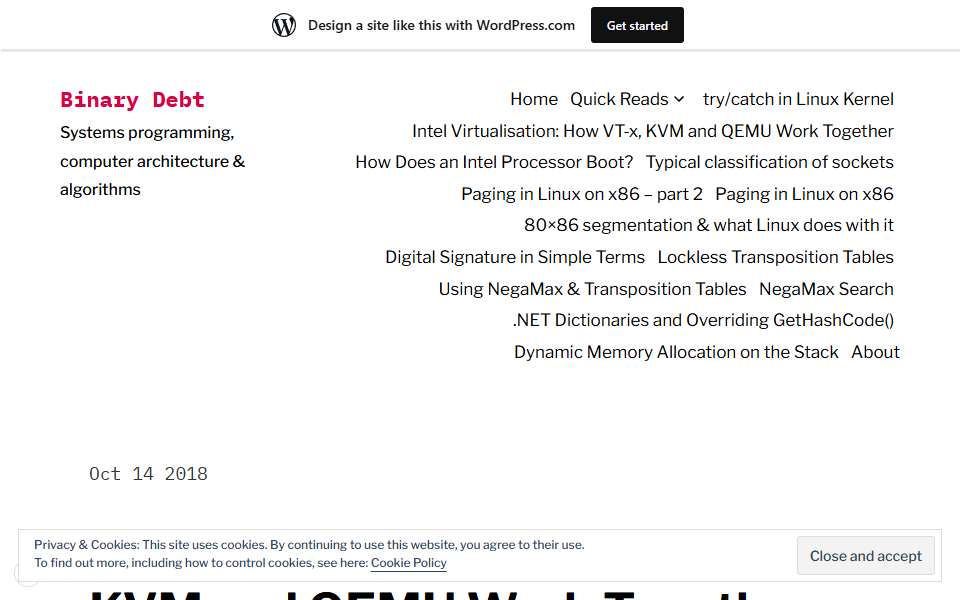Open the Paging in Linux on x86 article
Screen dimensions: 960x600
click(x=804, y=194)
